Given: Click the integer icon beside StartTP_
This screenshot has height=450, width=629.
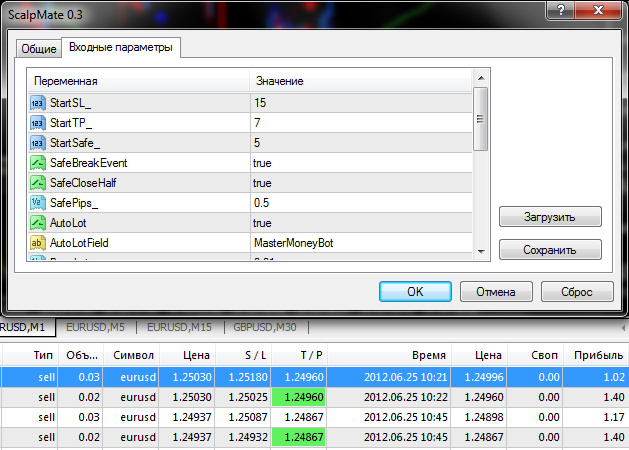Looking at the screenshot, I should pos(38,123).
